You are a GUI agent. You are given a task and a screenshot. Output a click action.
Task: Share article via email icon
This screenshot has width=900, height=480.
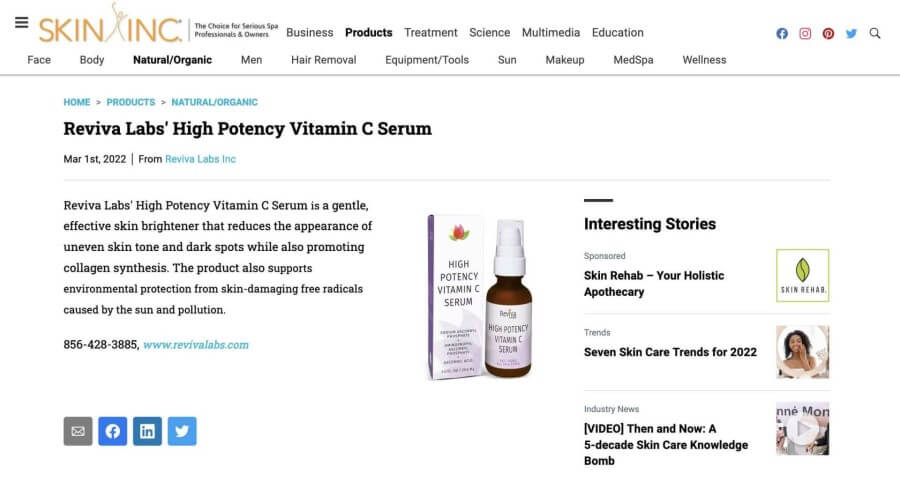(x=78, y=431)
